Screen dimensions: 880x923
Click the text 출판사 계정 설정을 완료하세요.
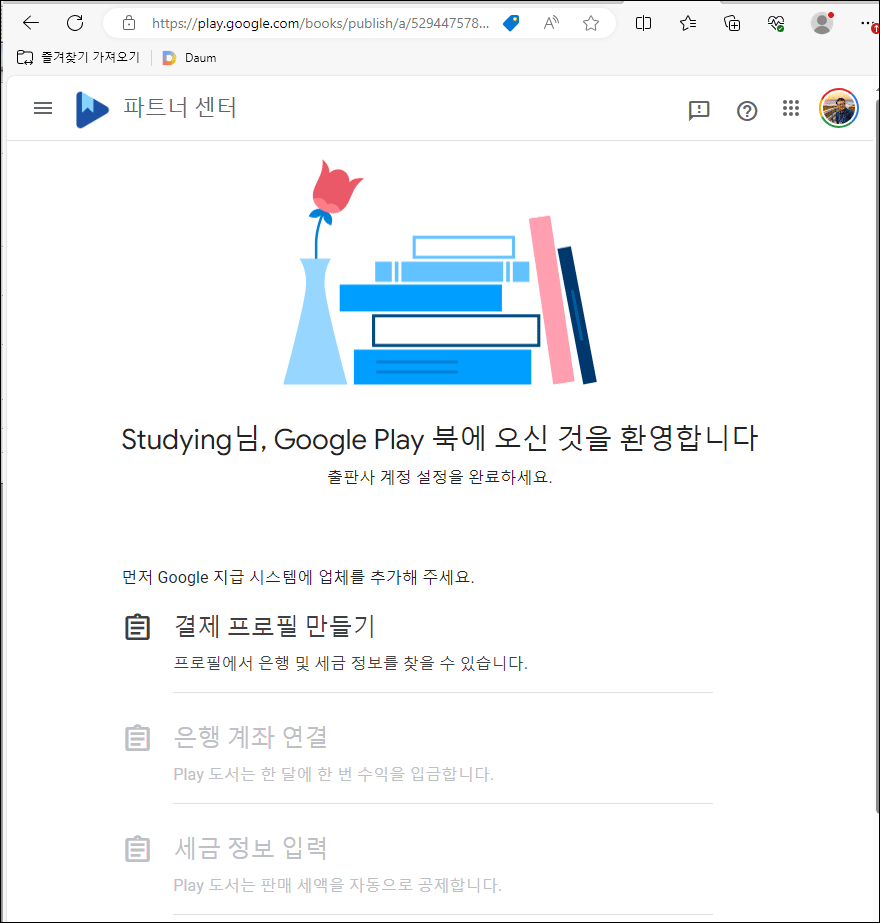point(440,477)
